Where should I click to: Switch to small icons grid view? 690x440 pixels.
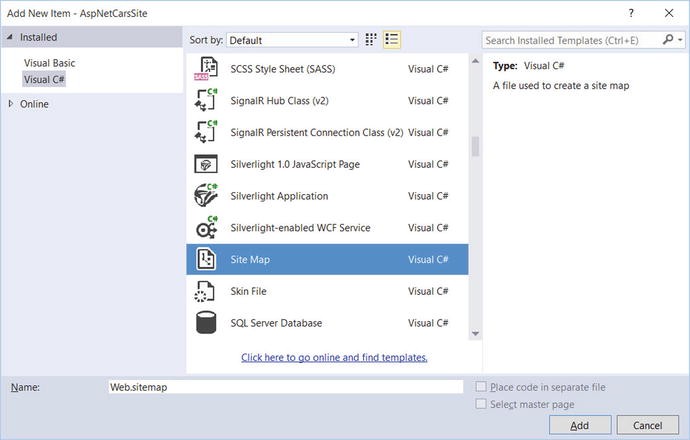coord(371,40)
